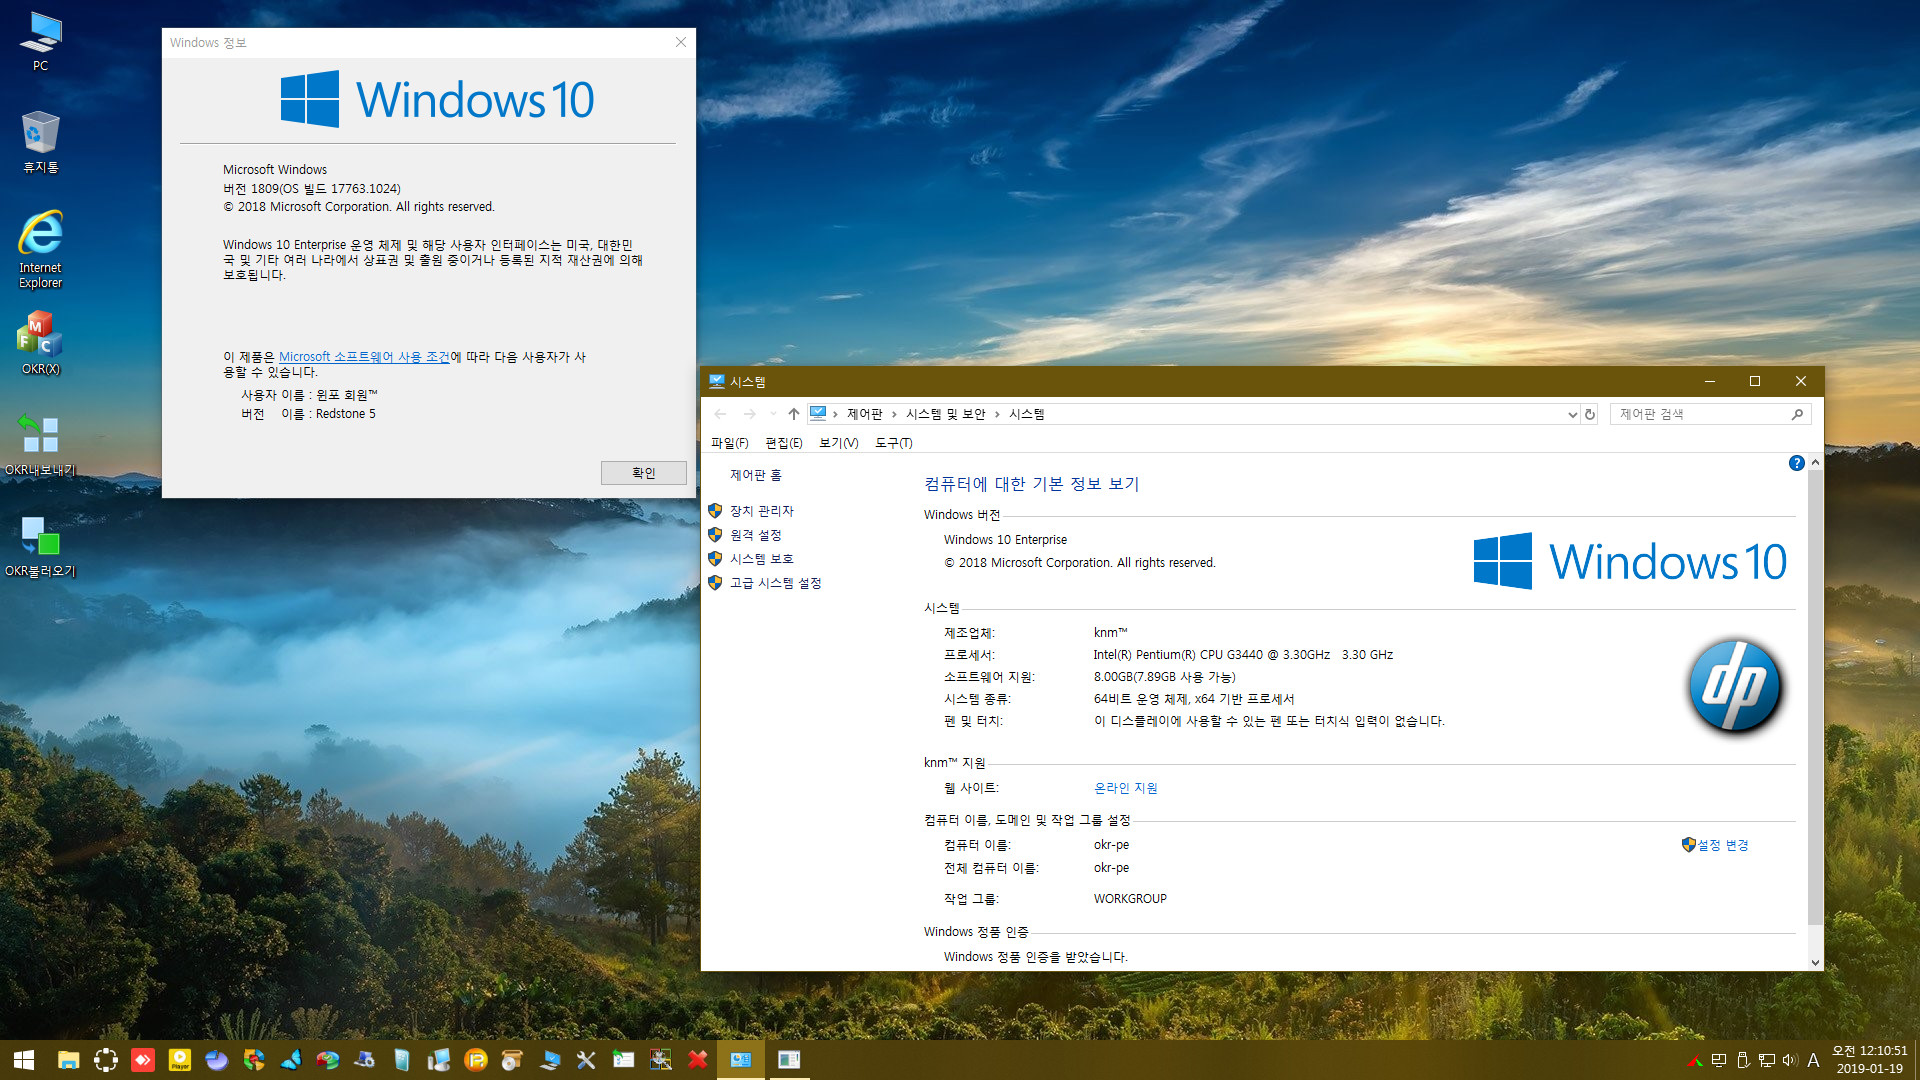Open the 파일(F) menu
The image size is (1920, 1080).
click(x=729, y=443)
